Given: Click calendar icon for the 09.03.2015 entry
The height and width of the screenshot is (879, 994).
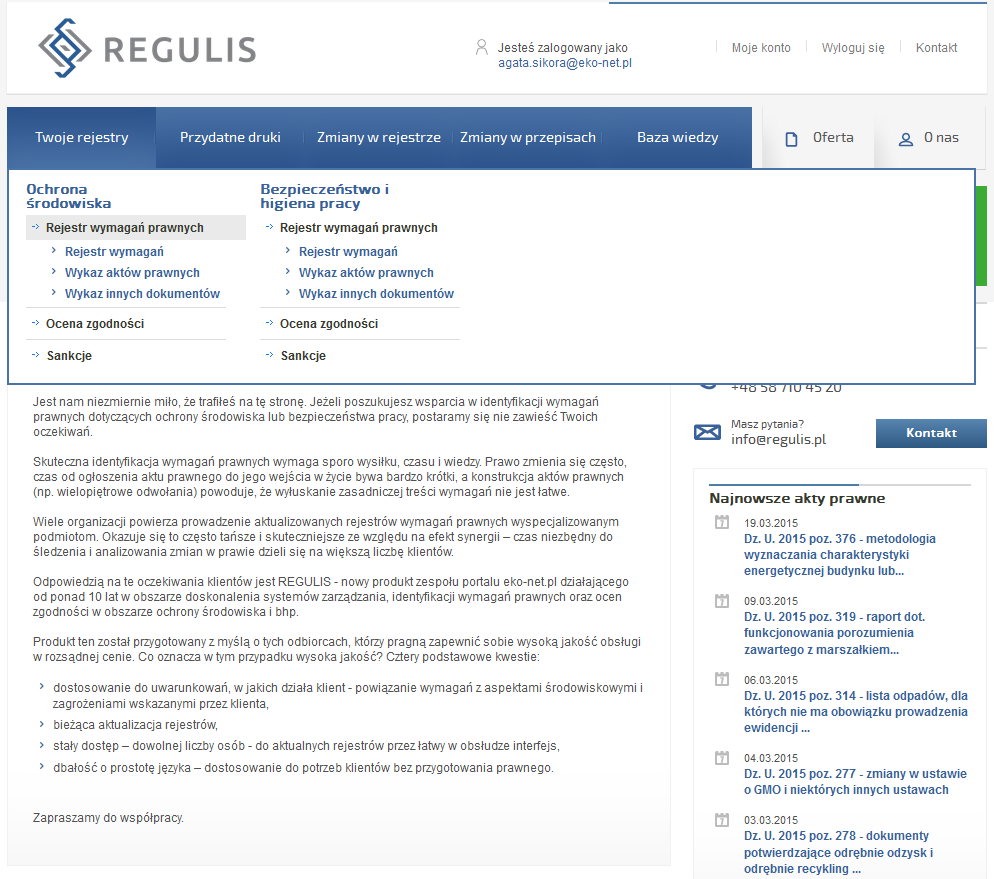Looking at the screenshot, I should (x=721, y=601).
